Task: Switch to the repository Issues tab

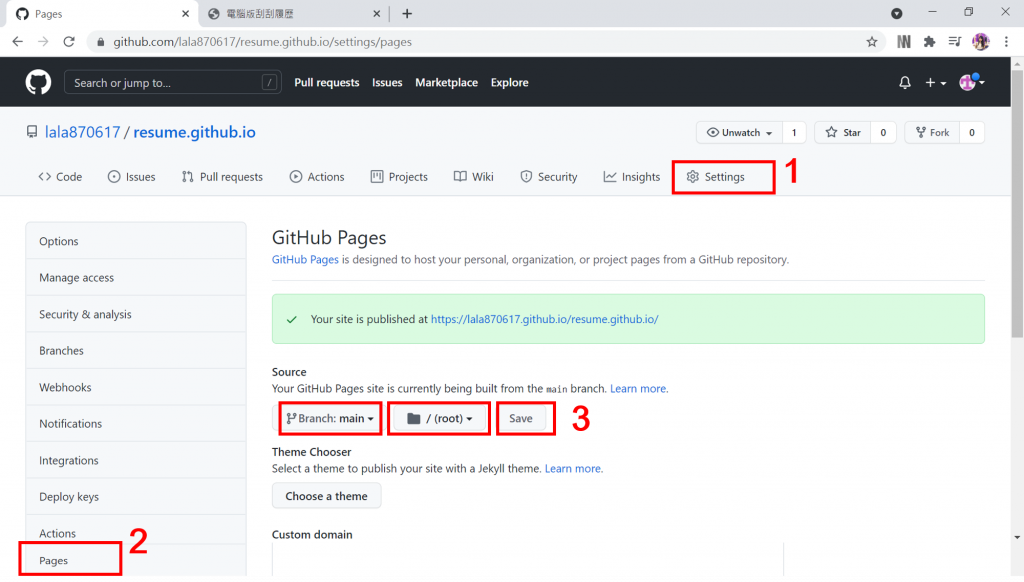Action: tap(131, 177)
